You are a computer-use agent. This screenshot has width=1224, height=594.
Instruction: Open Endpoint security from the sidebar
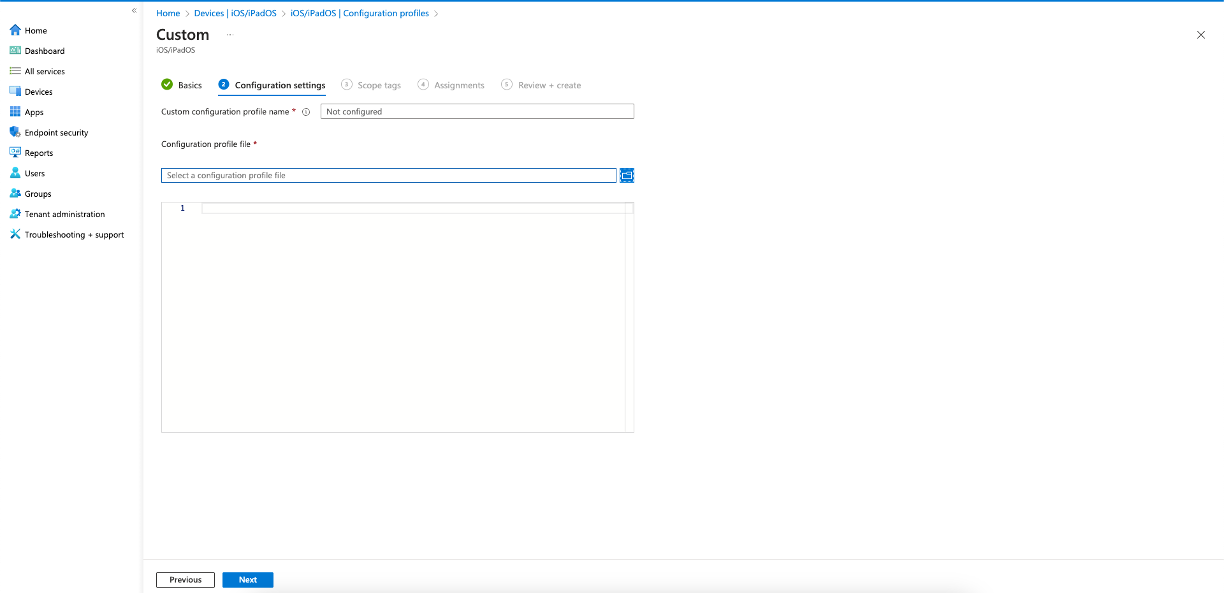coord(14,132)
